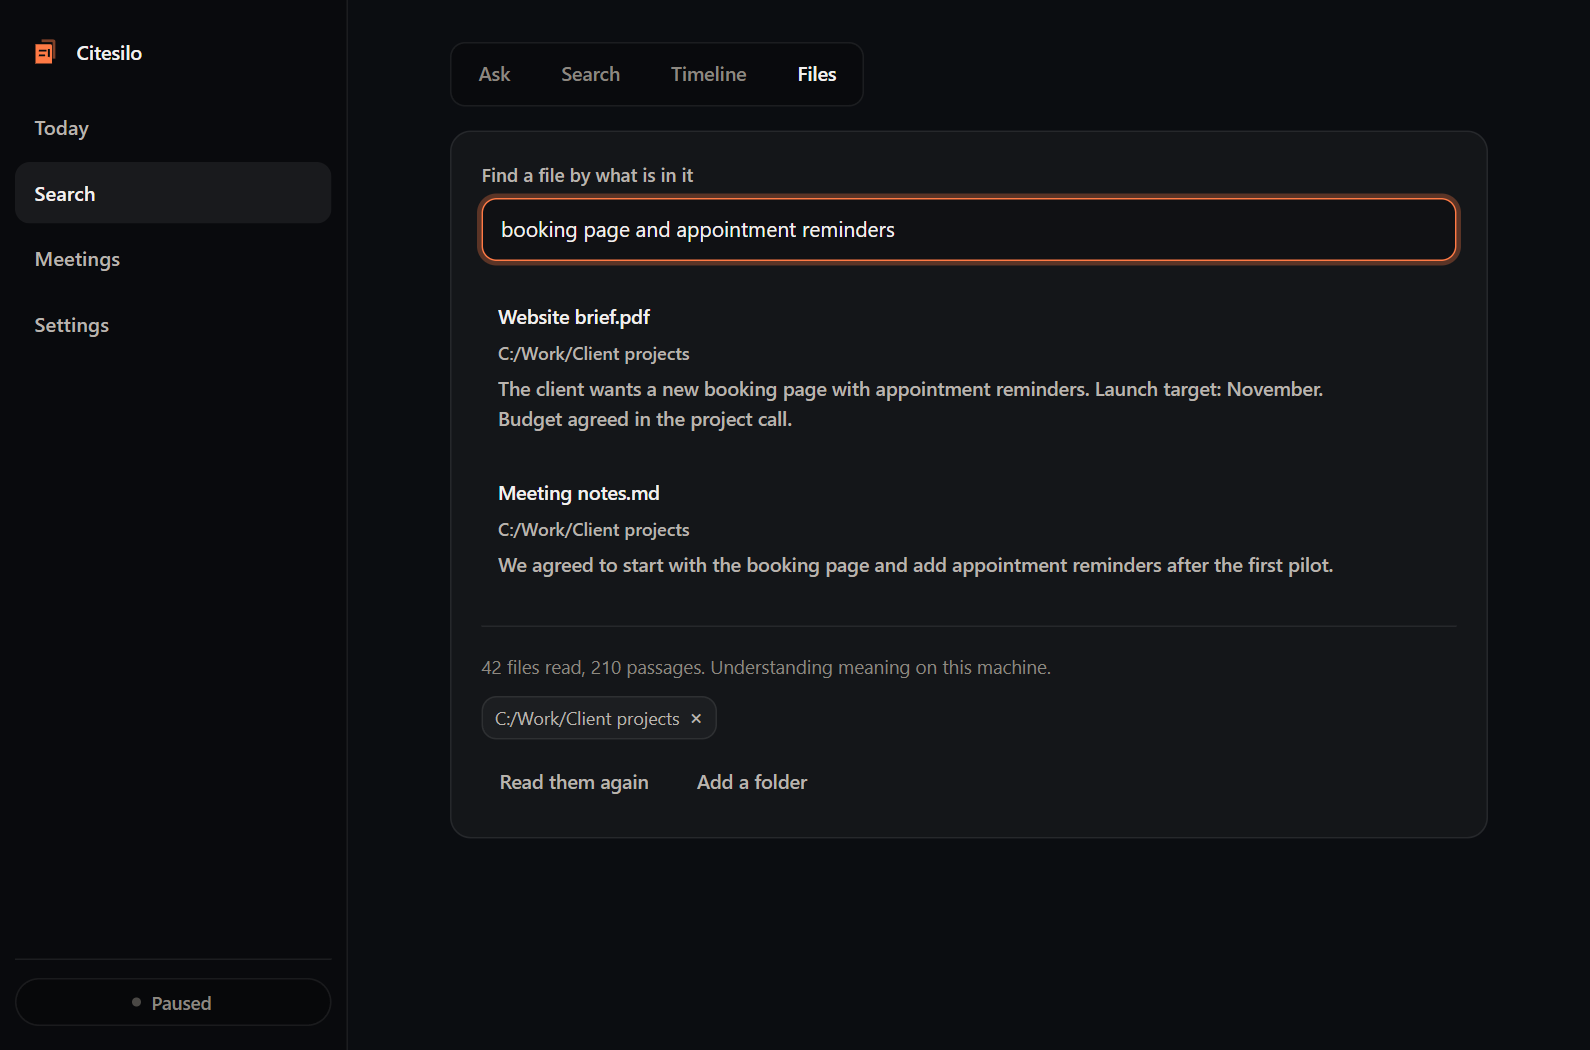The width and height of the screenshot is (1590, 1050).
Task: Go to Meetings in sidebar
Action: click(x=173, y=259)
